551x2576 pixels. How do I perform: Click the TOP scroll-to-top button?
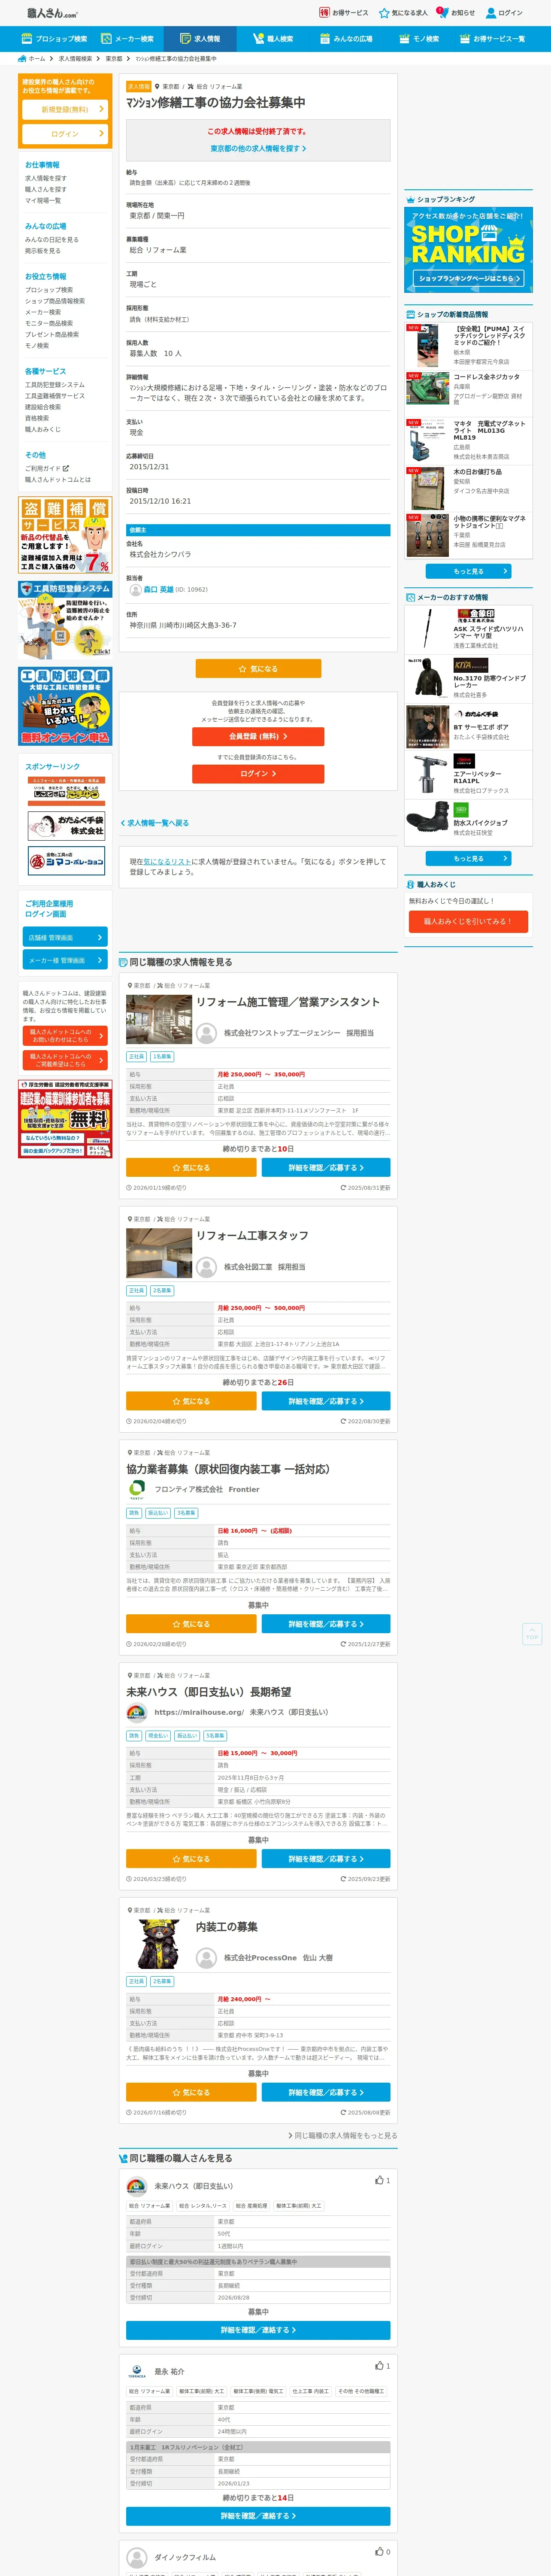(532, 1633)
